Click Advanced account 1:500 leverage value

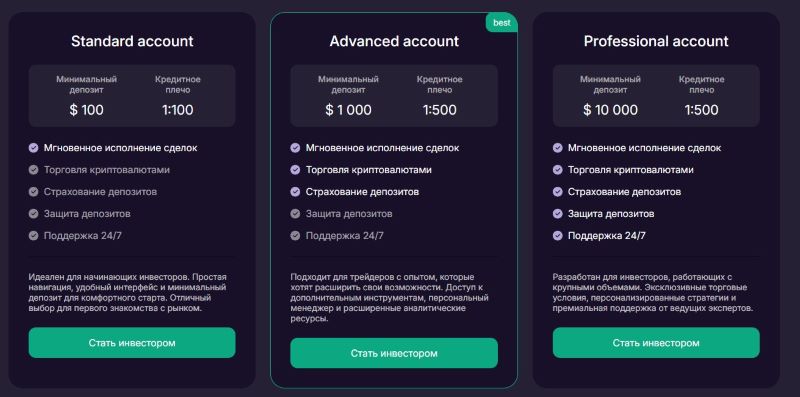(440, 110)
